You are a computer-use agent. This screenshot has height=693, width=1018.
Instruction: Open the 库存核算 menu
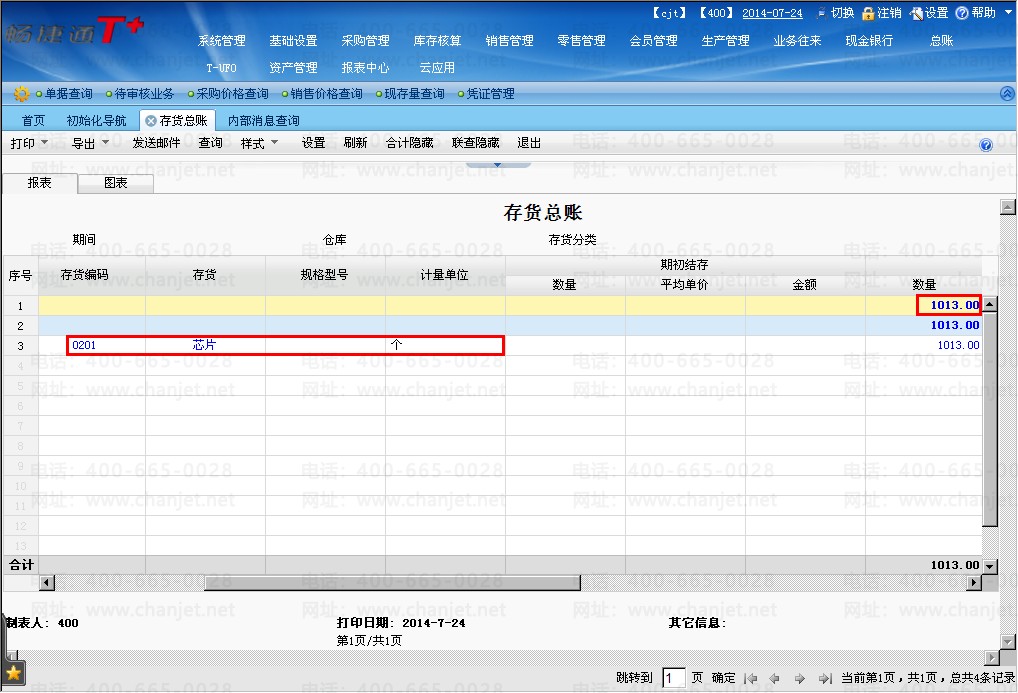click(438, 41)
